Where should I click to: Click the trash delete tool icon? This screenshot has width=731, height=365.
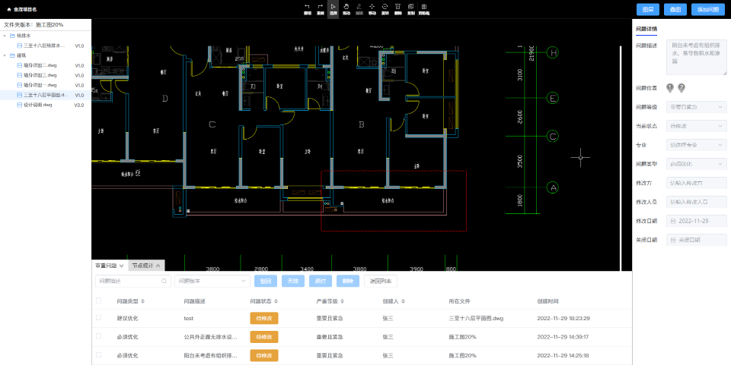[x=398, y=7]
